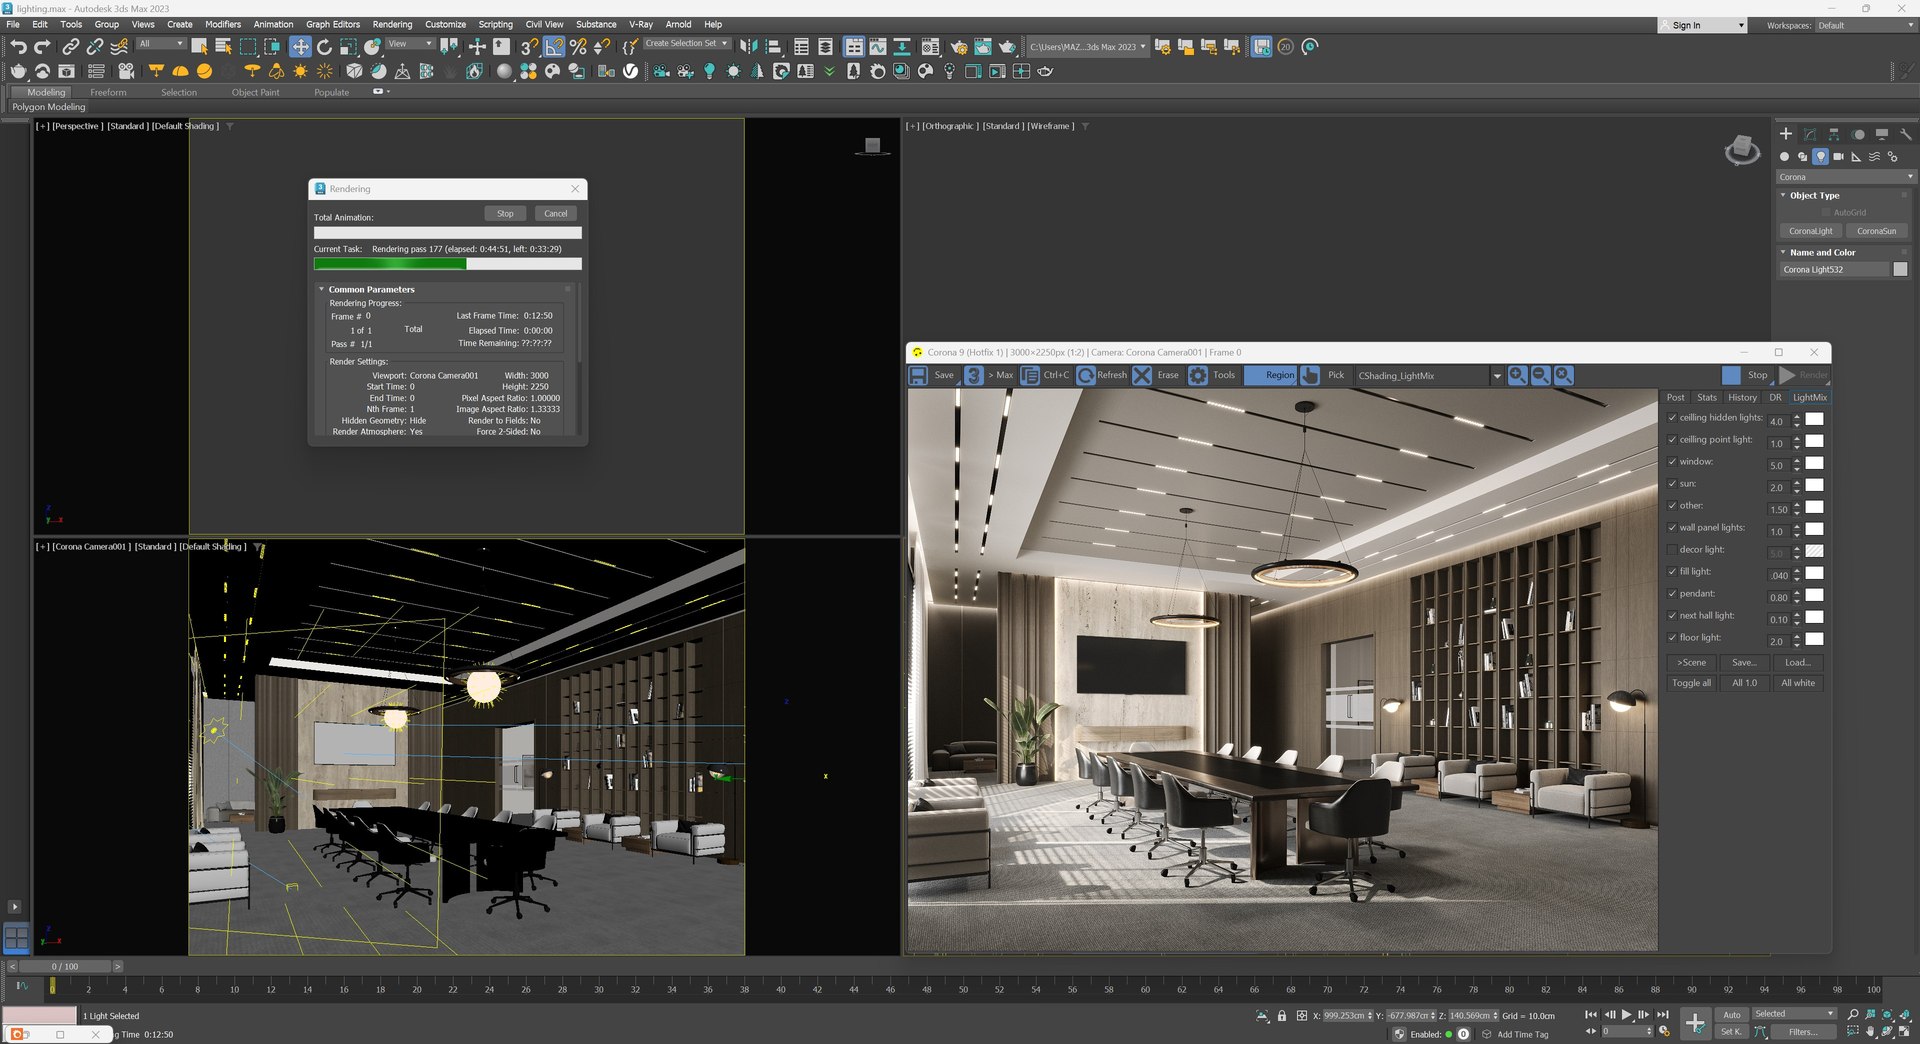Viewport: 1920px width, 1044px height.
Task: Open the selection filter All dropdown
Action: [161, 44]
